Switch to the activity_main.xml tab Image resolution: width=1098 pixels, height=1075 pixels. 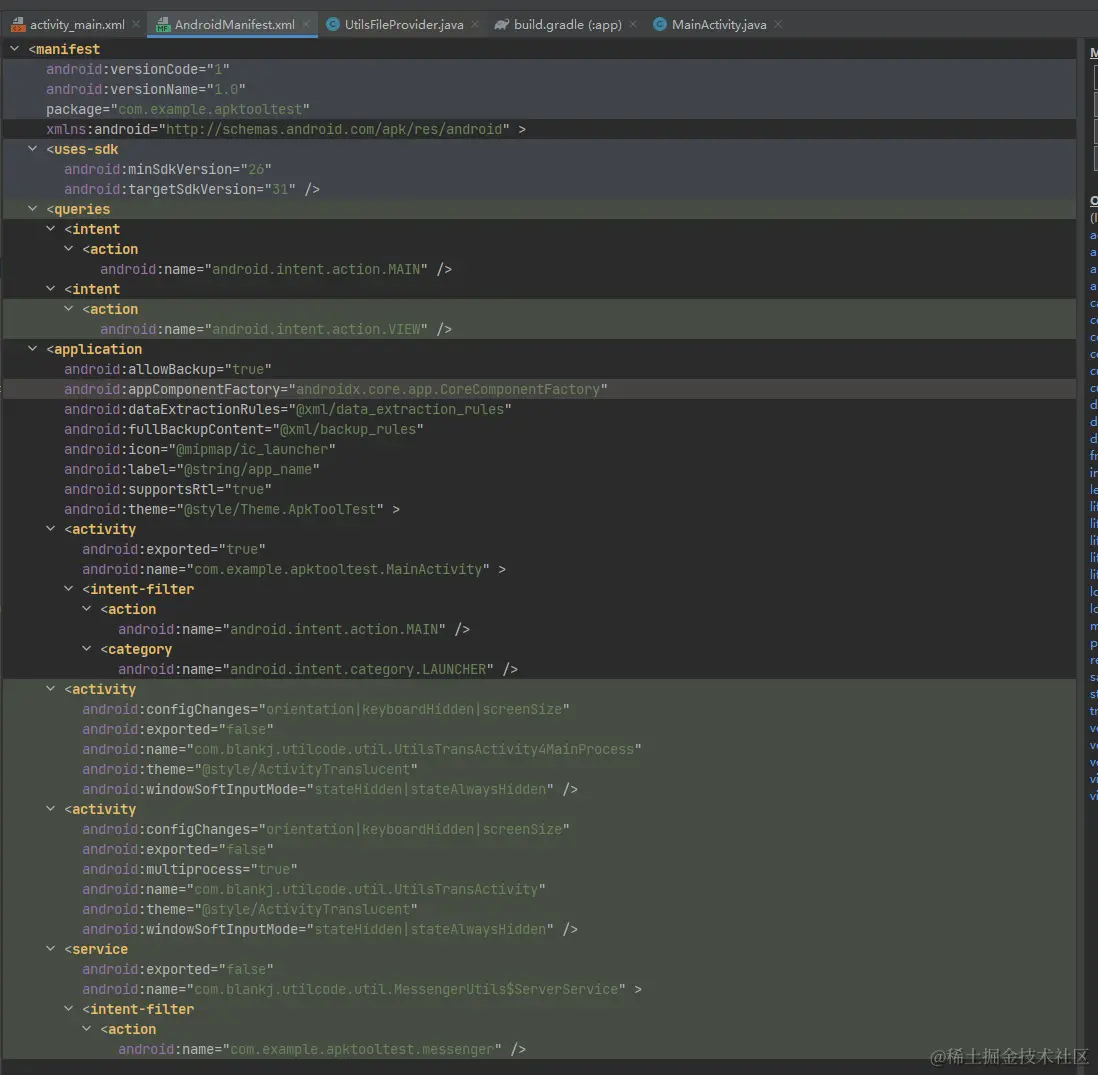pos(76,25)
